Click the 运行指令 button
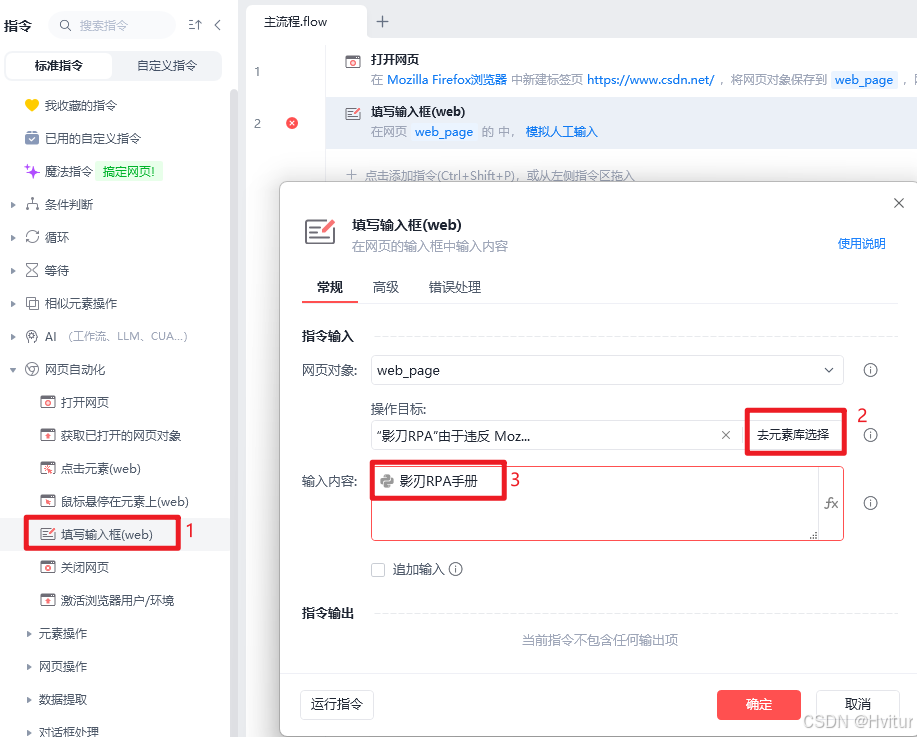This screenshot has width=917, height=737. [337, 704]
